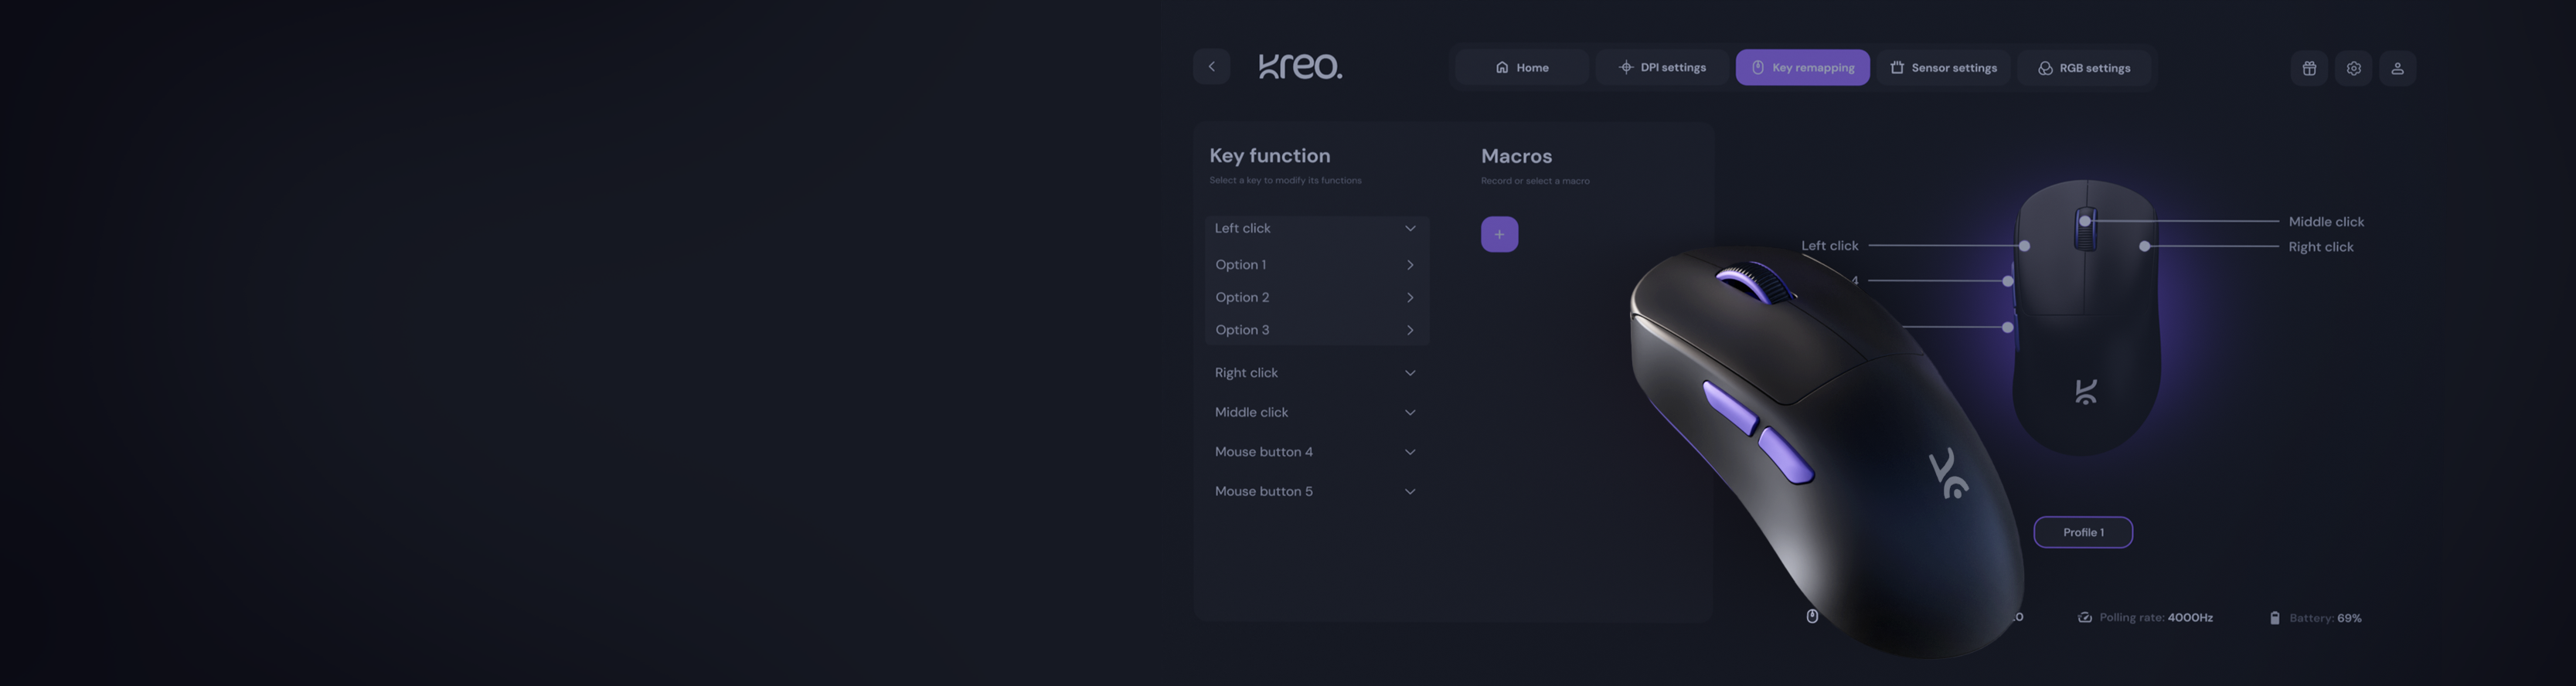Click the Kreo logo
Screen dimensions: 2576x686
click(x=1300, y=66)
